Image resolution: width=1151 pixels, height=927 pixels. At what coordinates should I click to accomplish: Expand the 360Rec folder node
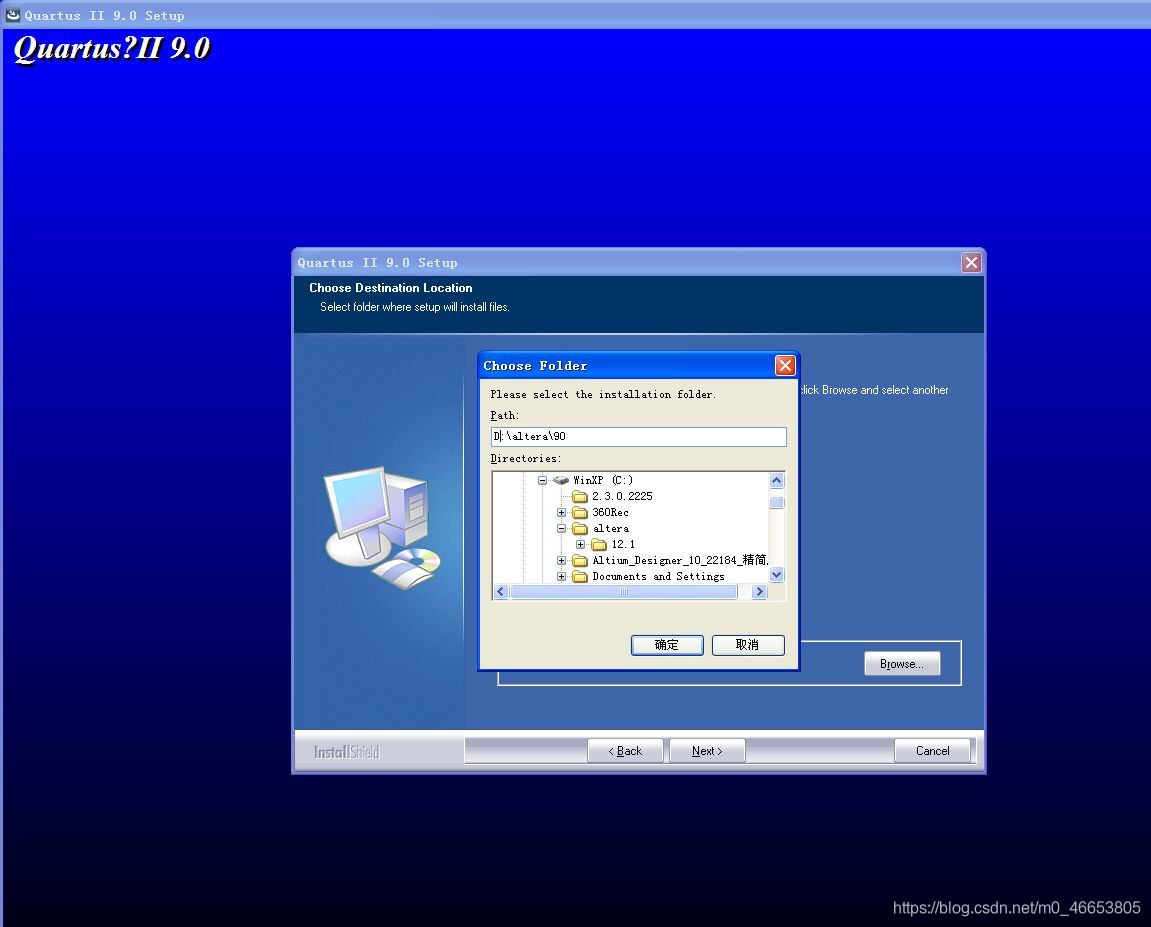tap(562, 513)
